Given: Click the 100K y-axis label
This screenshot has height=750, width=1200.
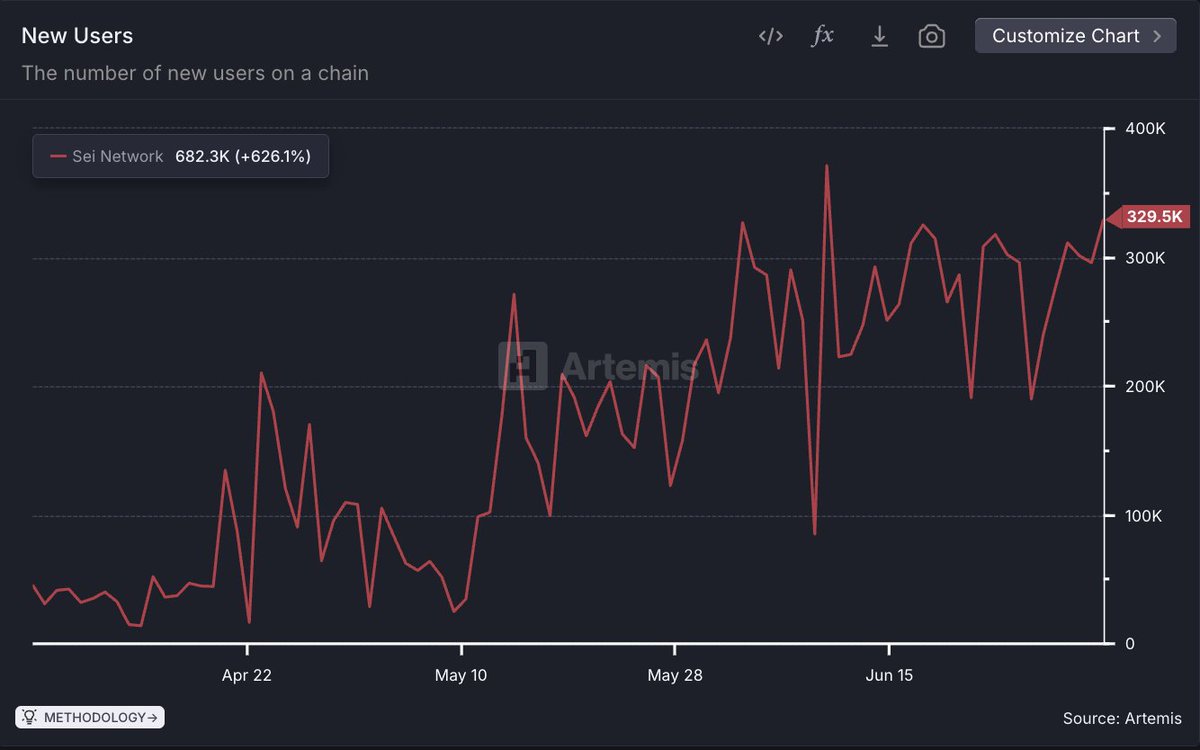Looking at the screenshot, I should click(1146, 516).
